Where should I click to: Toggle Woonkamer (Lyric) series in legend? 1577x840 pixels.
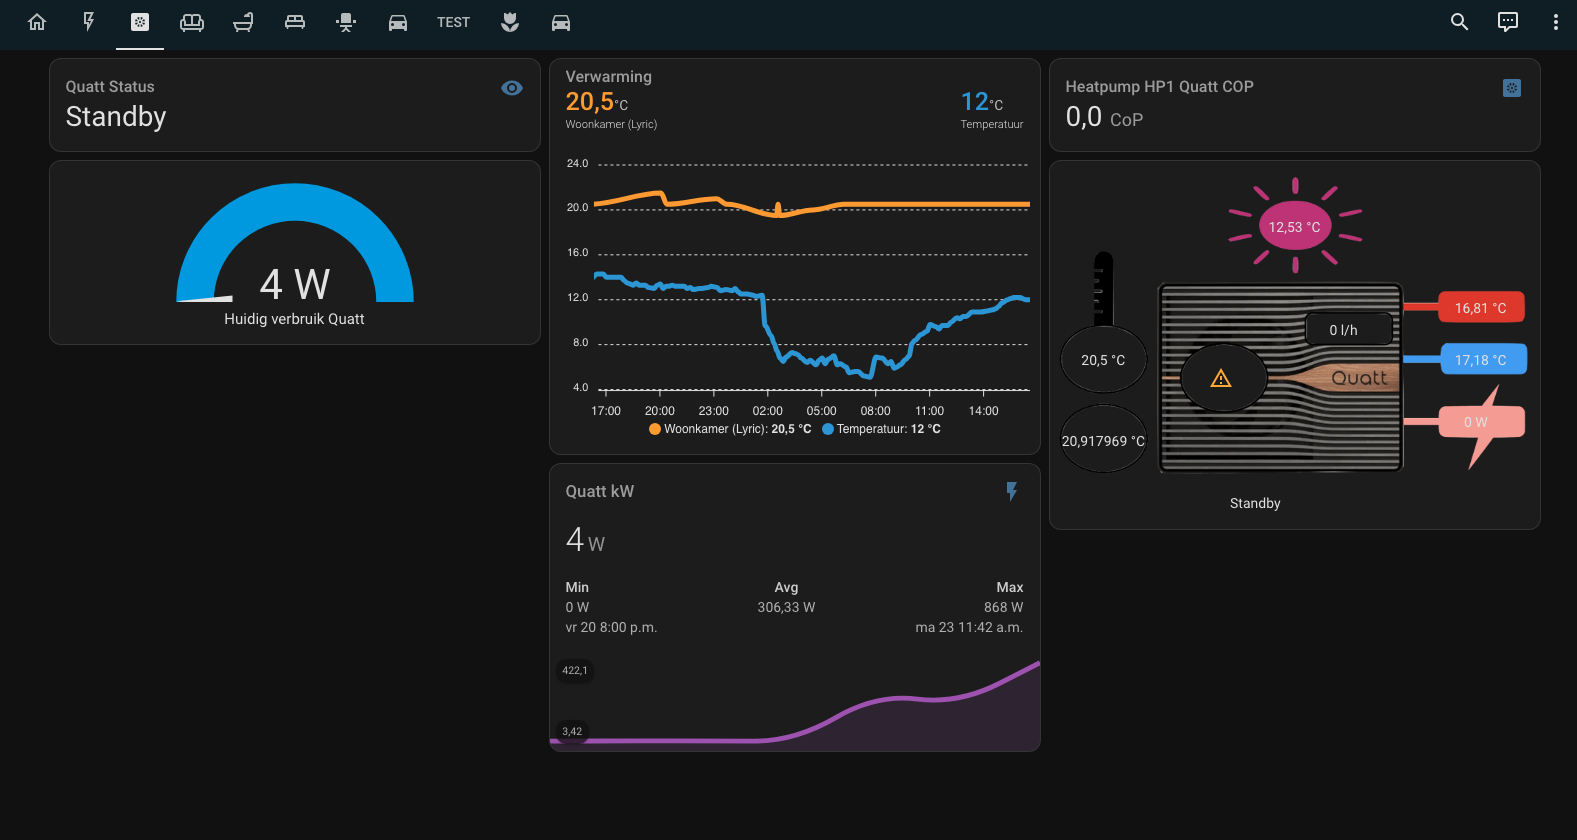pyautogui.click(x=730, y=429)
